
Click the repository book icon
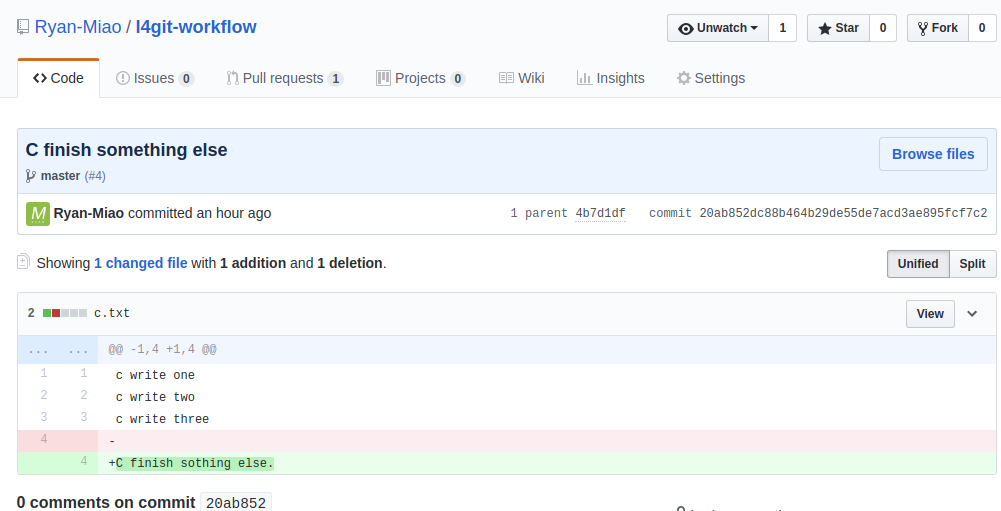(23, 27)
